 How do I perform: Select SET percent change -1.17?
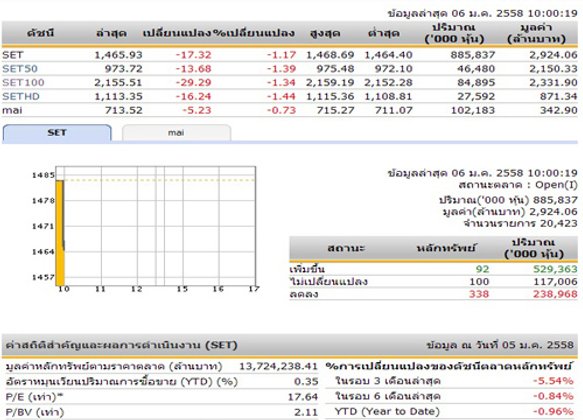pyautogui.click(x=281, y=55)
